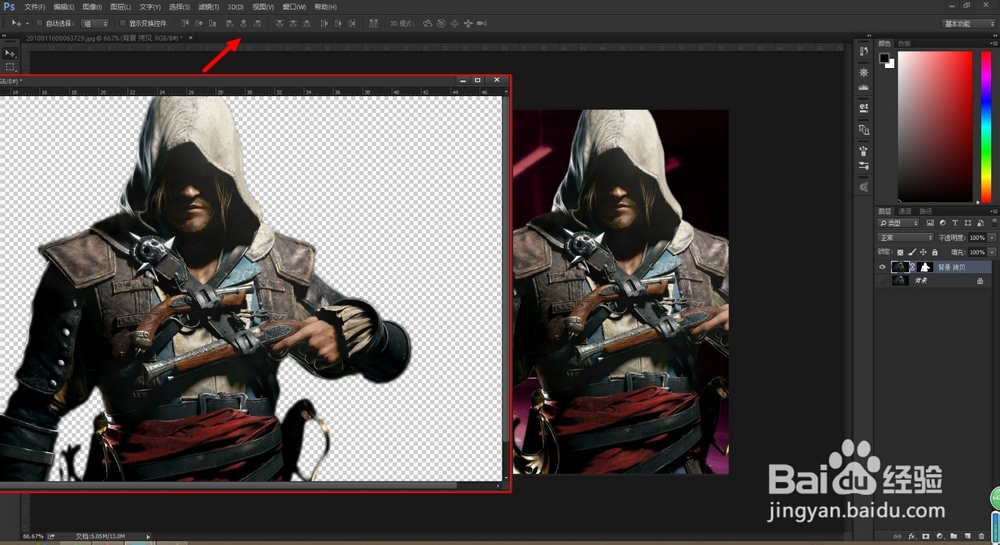Image resolution: width=1000 pixels, height=545 pixels.
Task: Switch to 色板 swatches tab
Action: (x=904, y=43)
